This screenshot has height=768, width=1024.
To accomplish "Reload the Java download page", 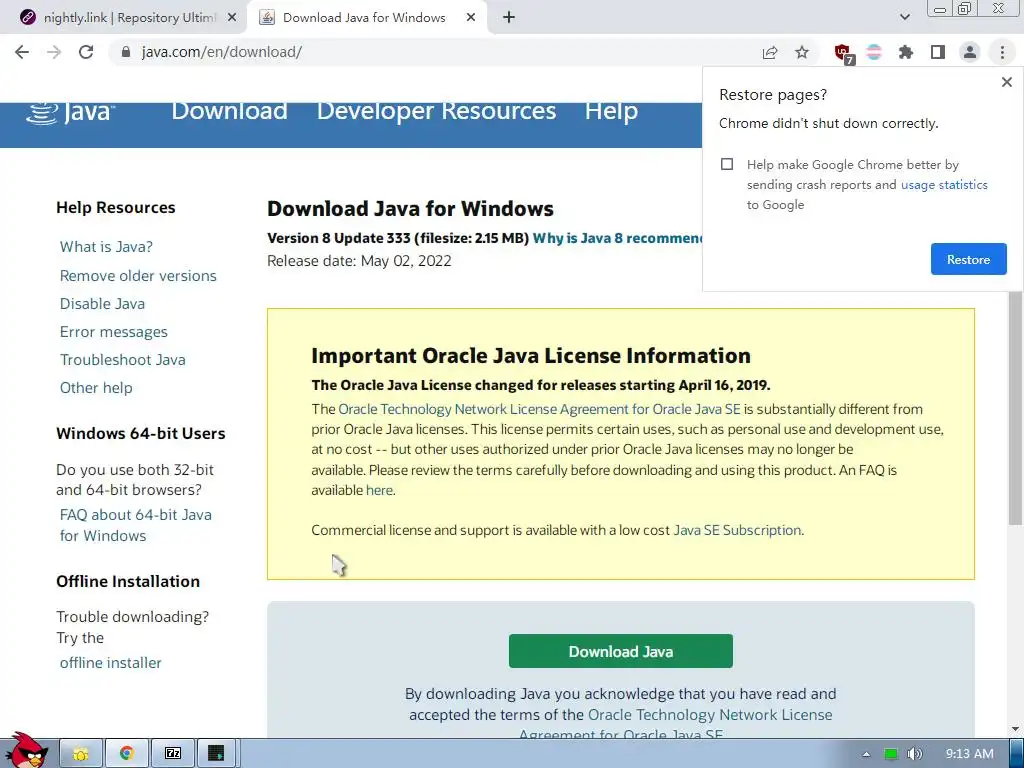I will point(86,52).
